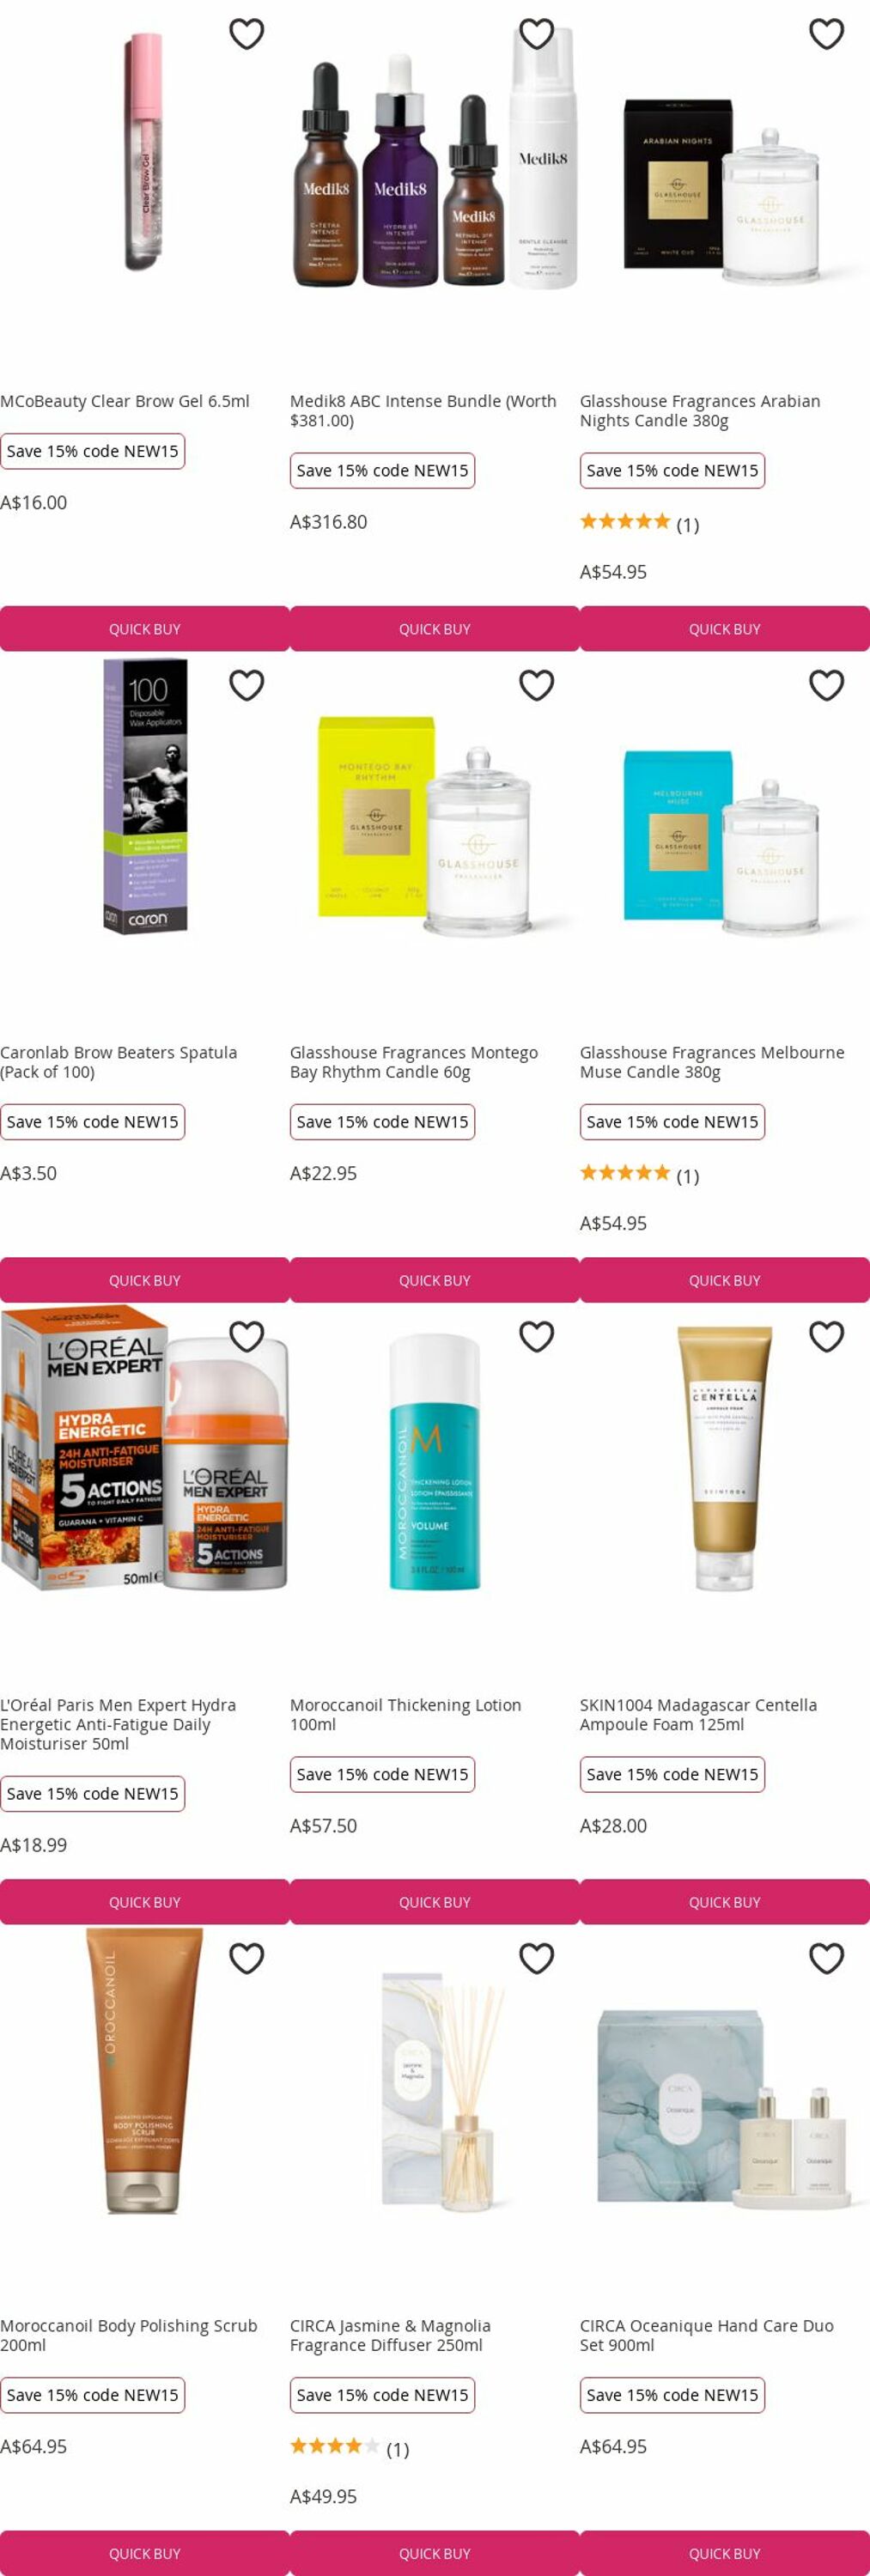Add MCoBeauty Clear Brow Gel to wishlist

[246, 34]
